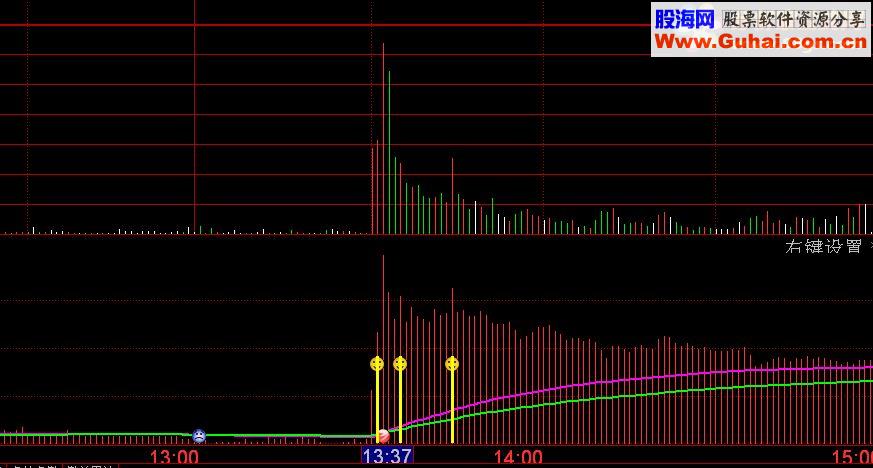
Task: Click the 14:00 time axis label
Action: tap(518, 457)
